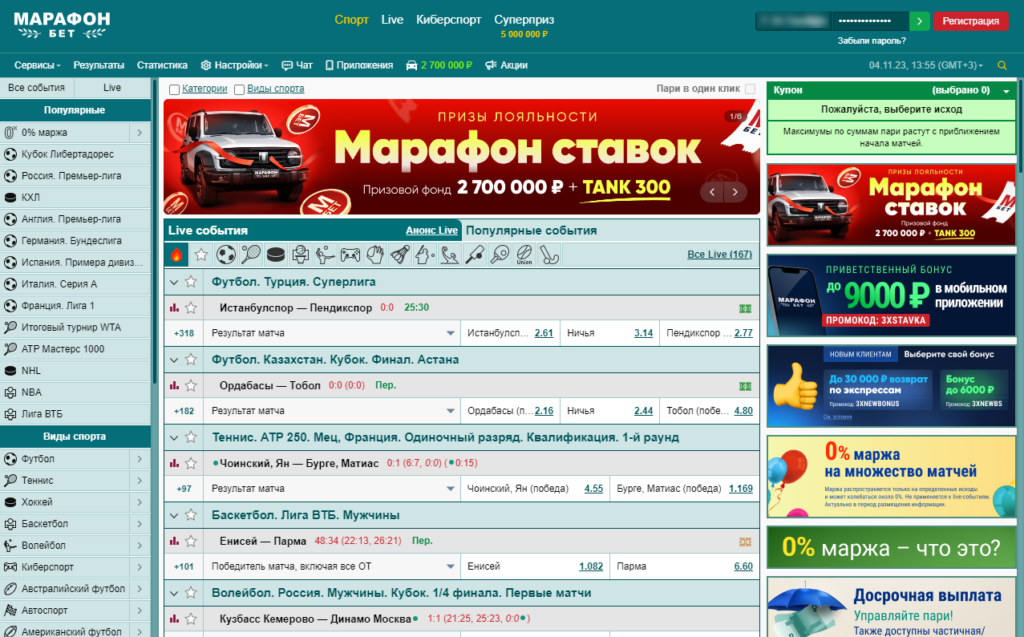
Task: Open Победитель матча, включая все ОТ dropdown
Action: click(332, 566)
